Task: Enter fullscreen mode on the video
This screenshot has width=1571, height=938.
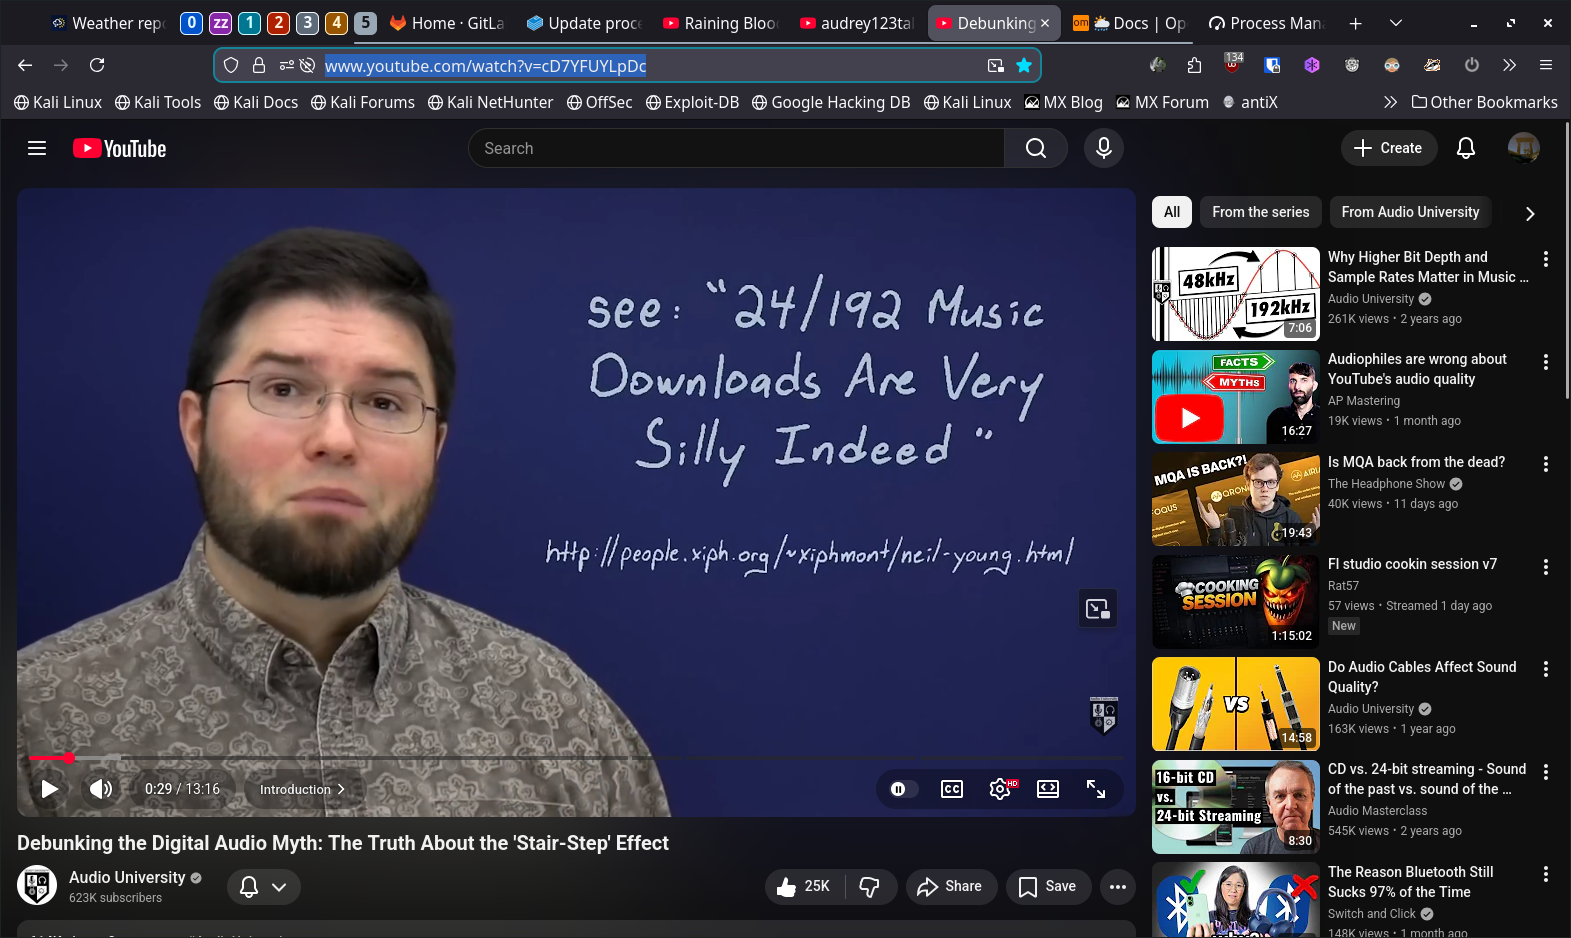Action: pos(1096,789)
